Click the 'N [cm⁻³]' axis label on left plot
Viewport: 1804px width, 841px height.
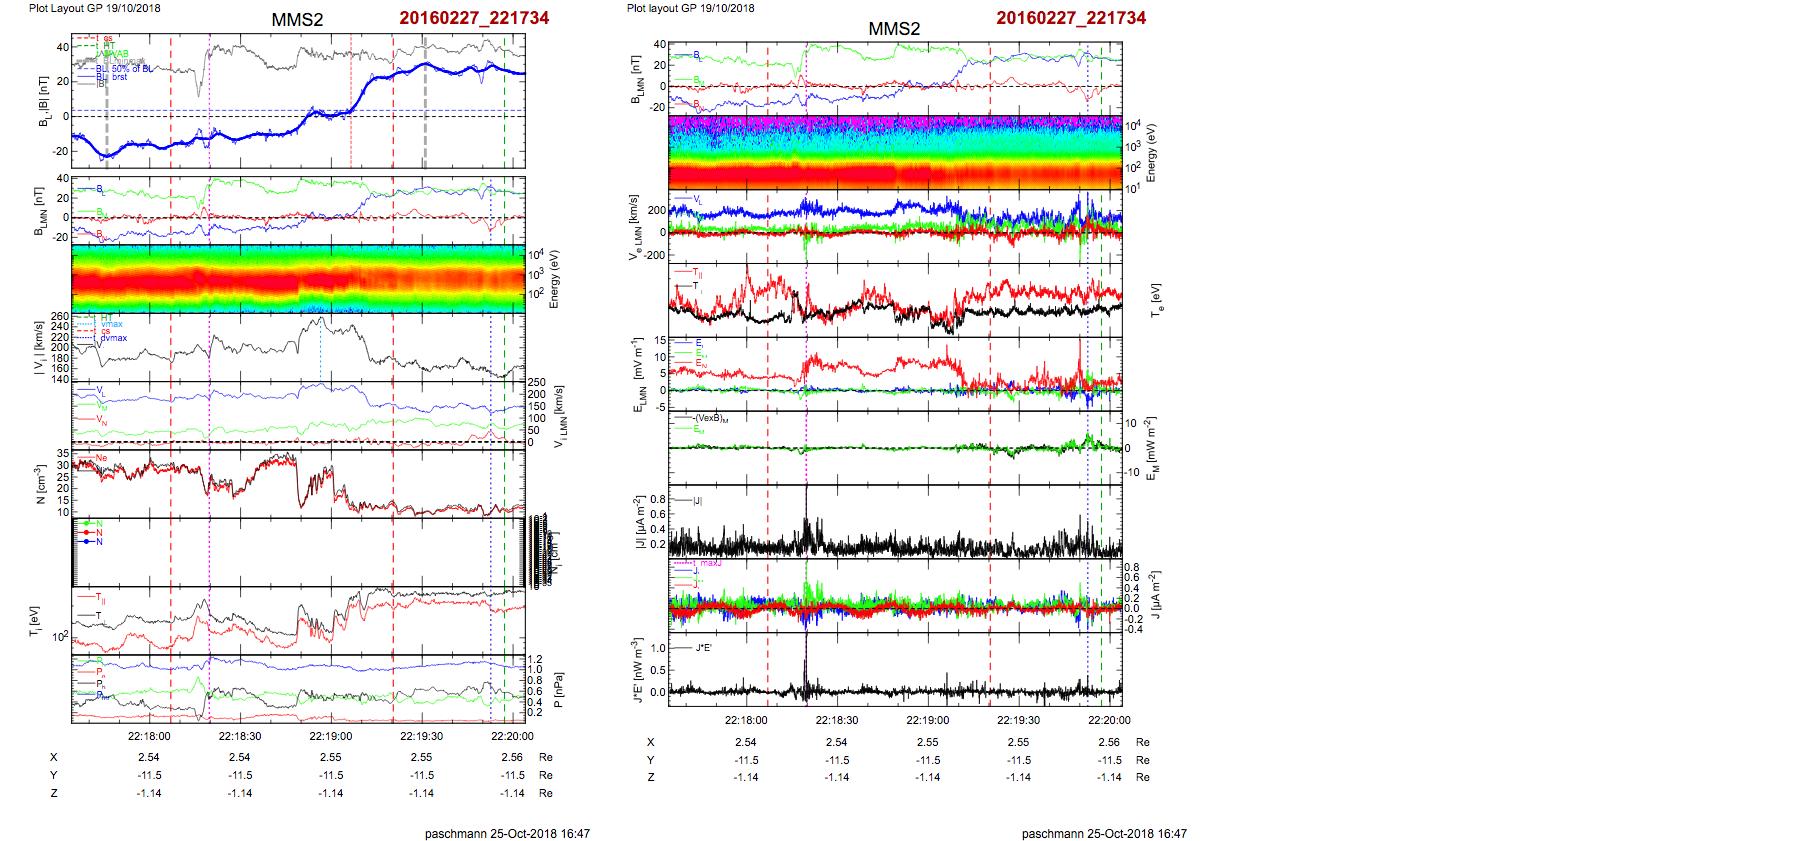click(41, 484)
